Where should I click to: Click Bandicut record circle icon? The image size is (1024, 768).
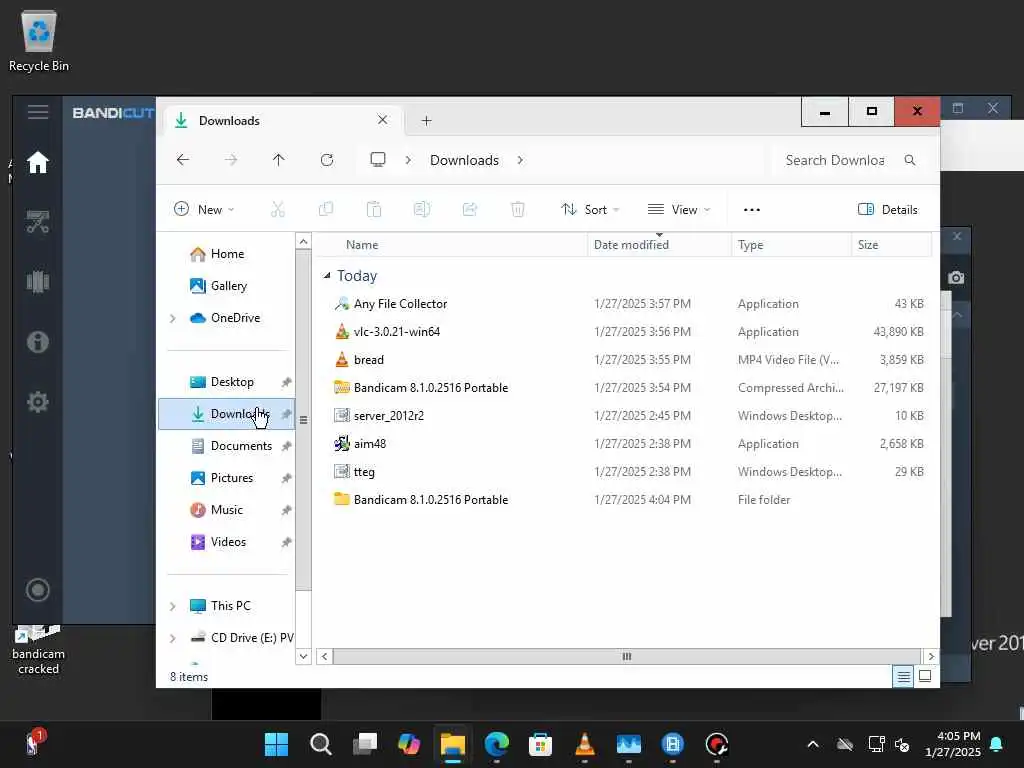coord(38,590)
